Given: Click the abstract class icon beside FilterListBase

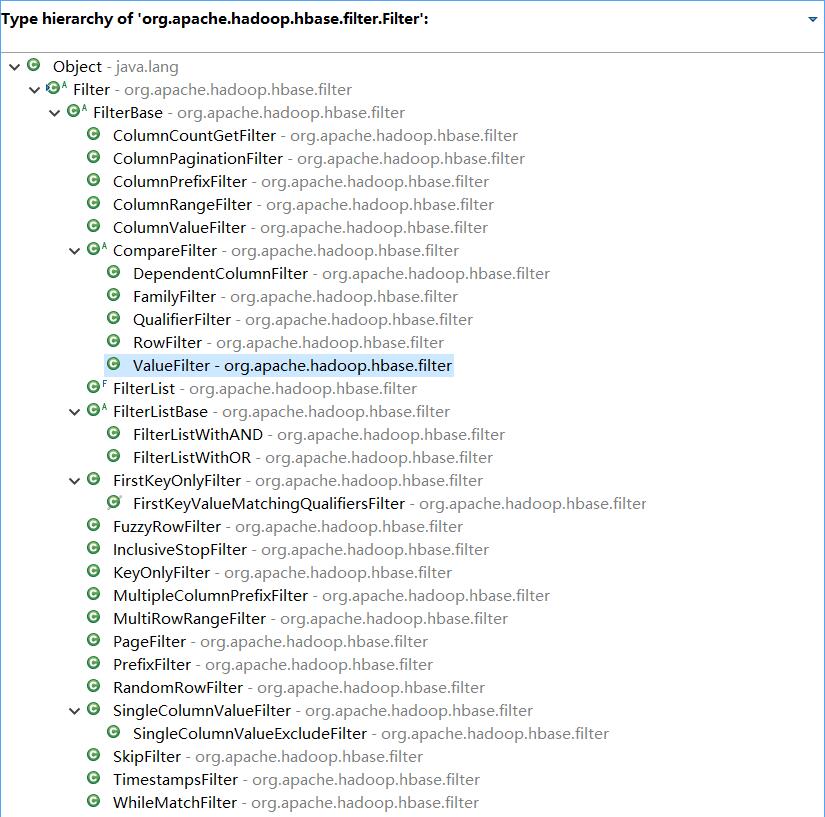Looking at the screenshot, I should pyautogui.click(x=96, y=410).
